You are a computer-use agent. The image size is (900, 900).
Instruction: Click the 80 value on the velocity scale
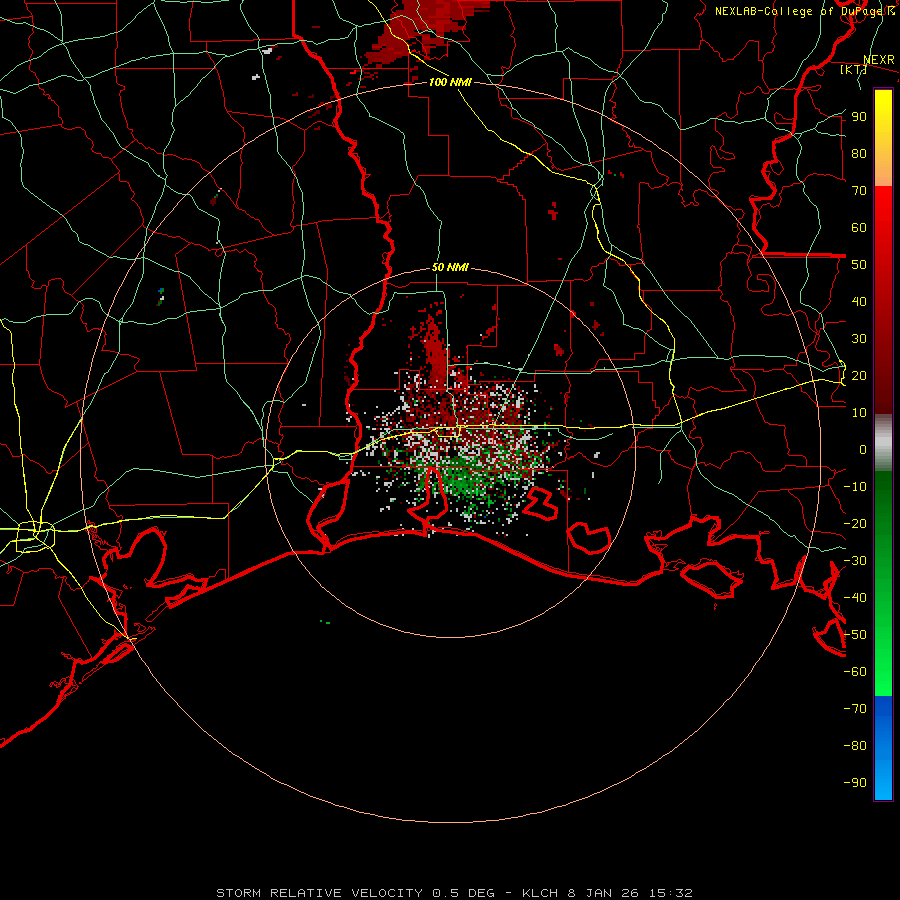tap(859, 154)
